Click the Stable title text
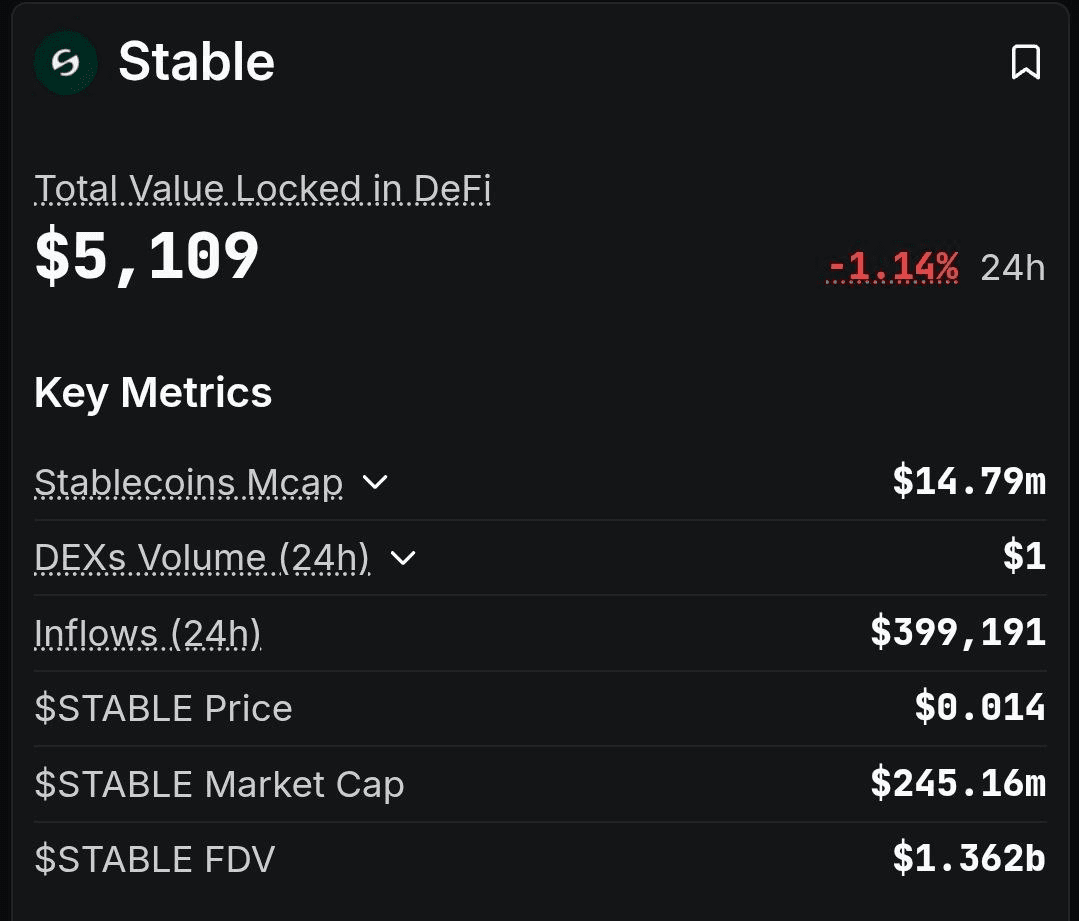The width and height of the screenshot is (1079, 921). click(x=196, y=62)
